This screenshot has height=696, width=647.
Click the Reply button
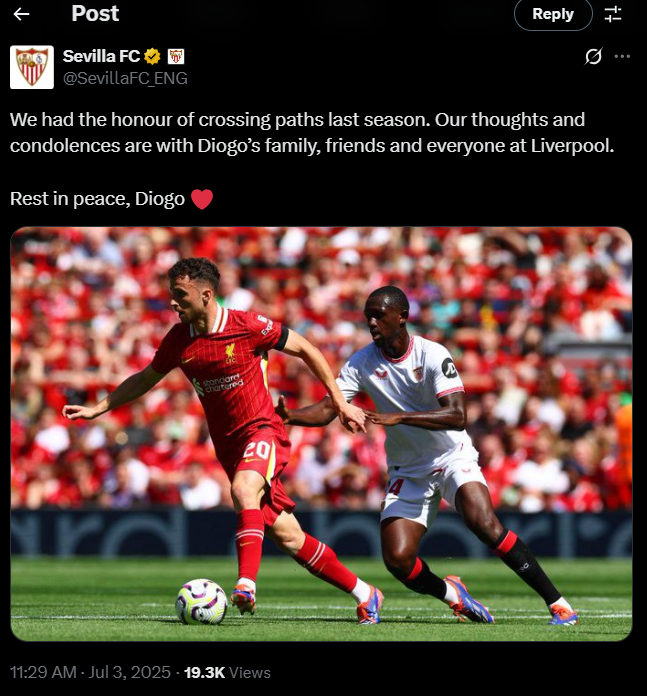tap(553, 14)
